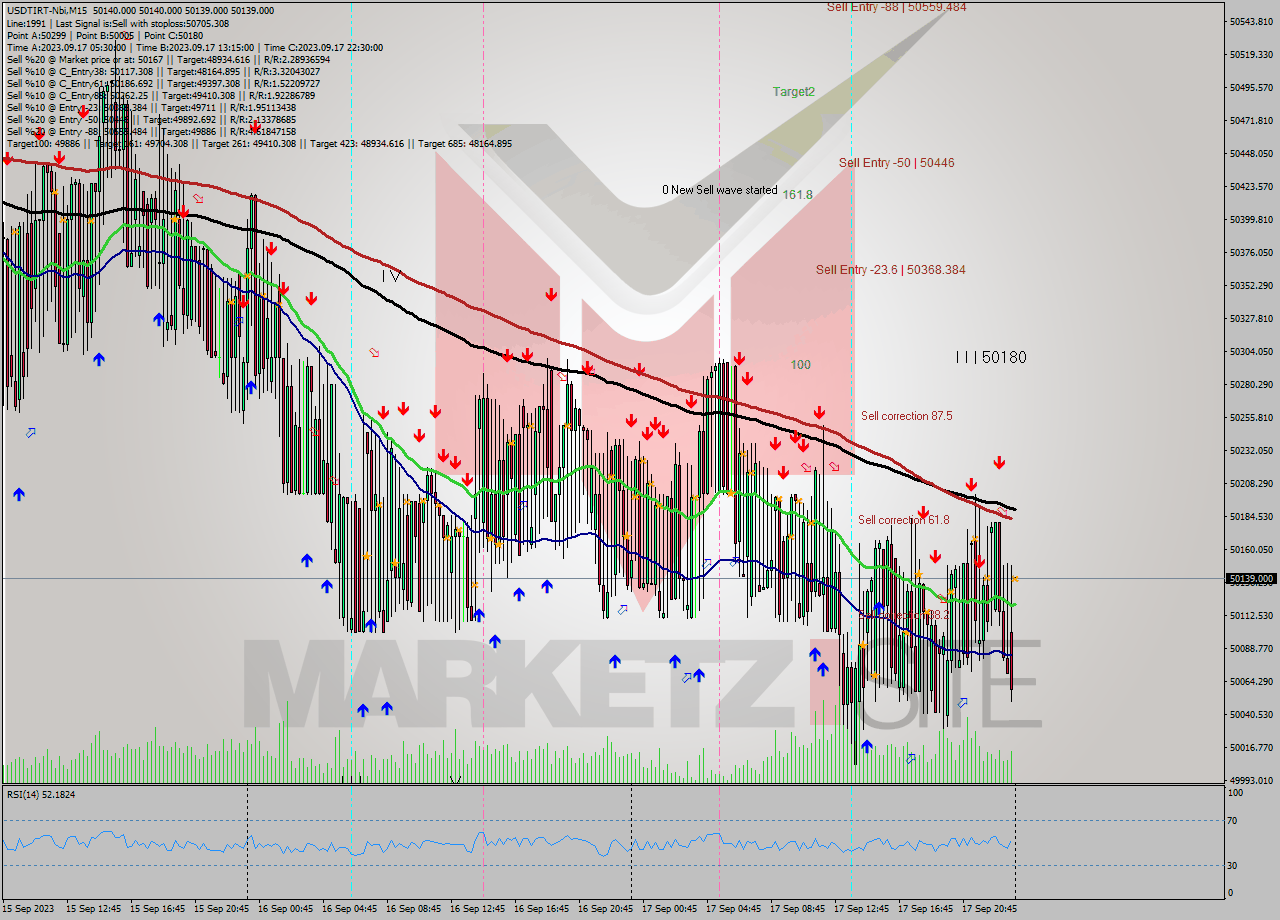1280x920 pixels.
Task: Click time label '15 Sep 20:45'
Action: pos(221,909)
